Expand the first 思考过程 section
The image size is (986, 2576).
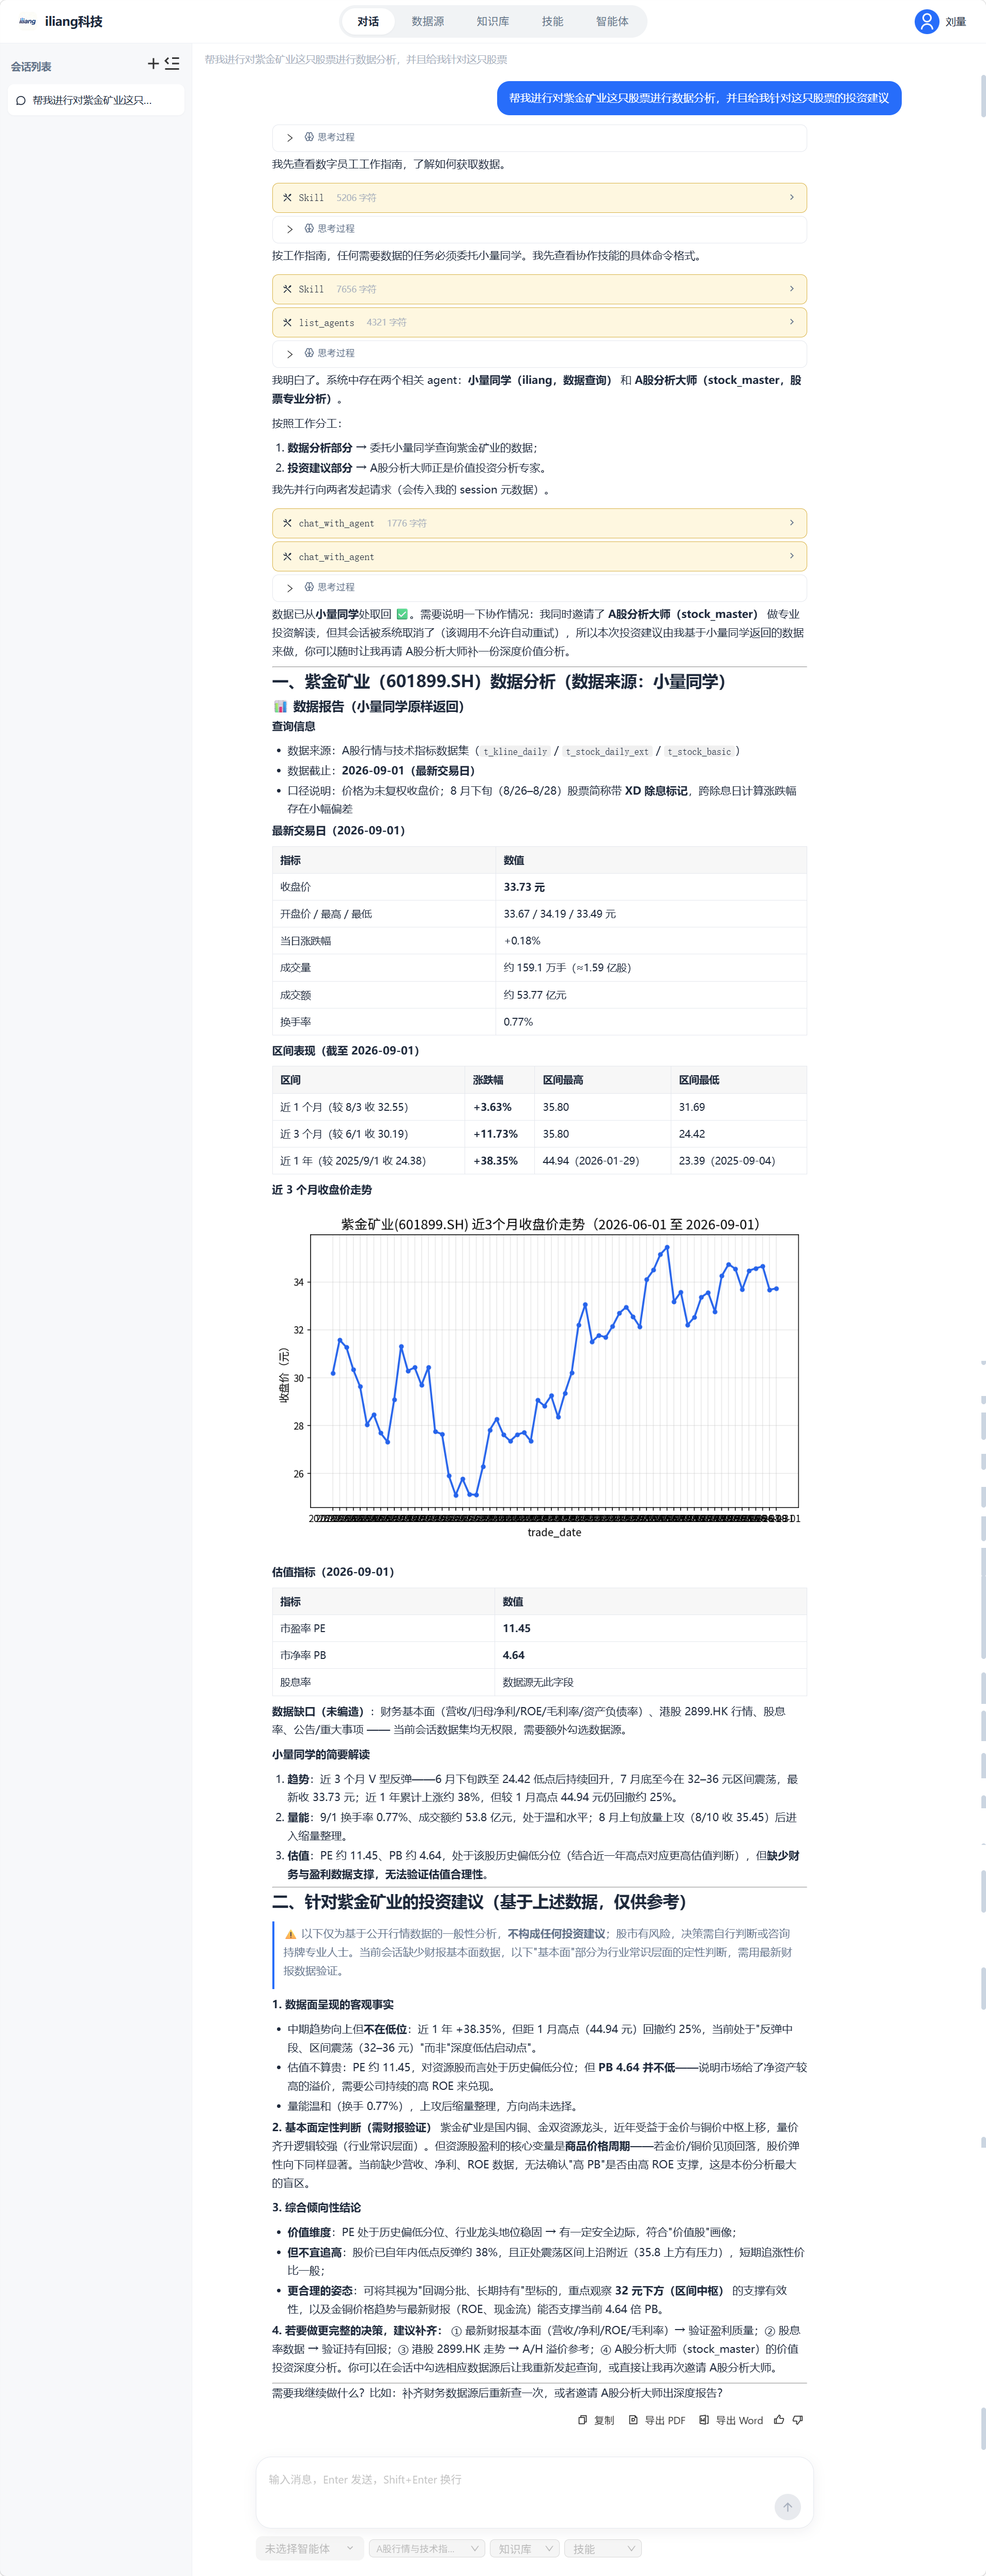click(539, 137)
